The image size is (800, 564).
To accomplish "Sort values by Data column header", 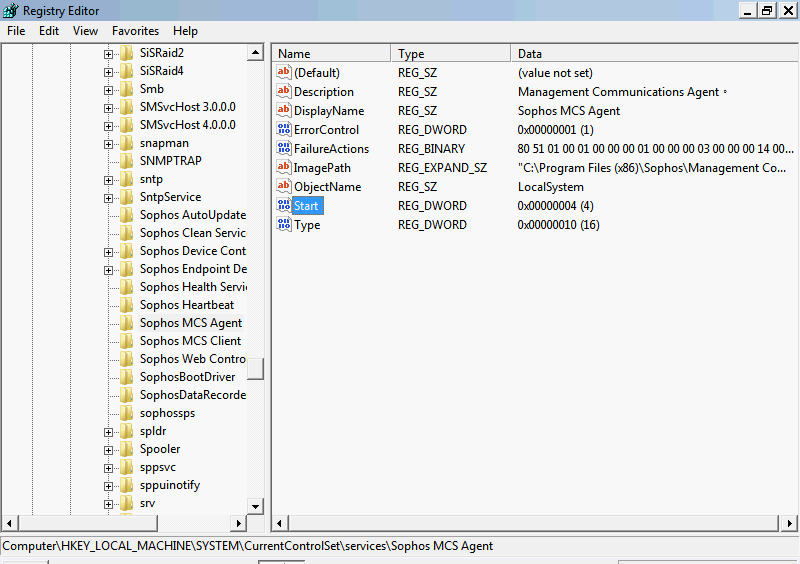I will 654,54.
